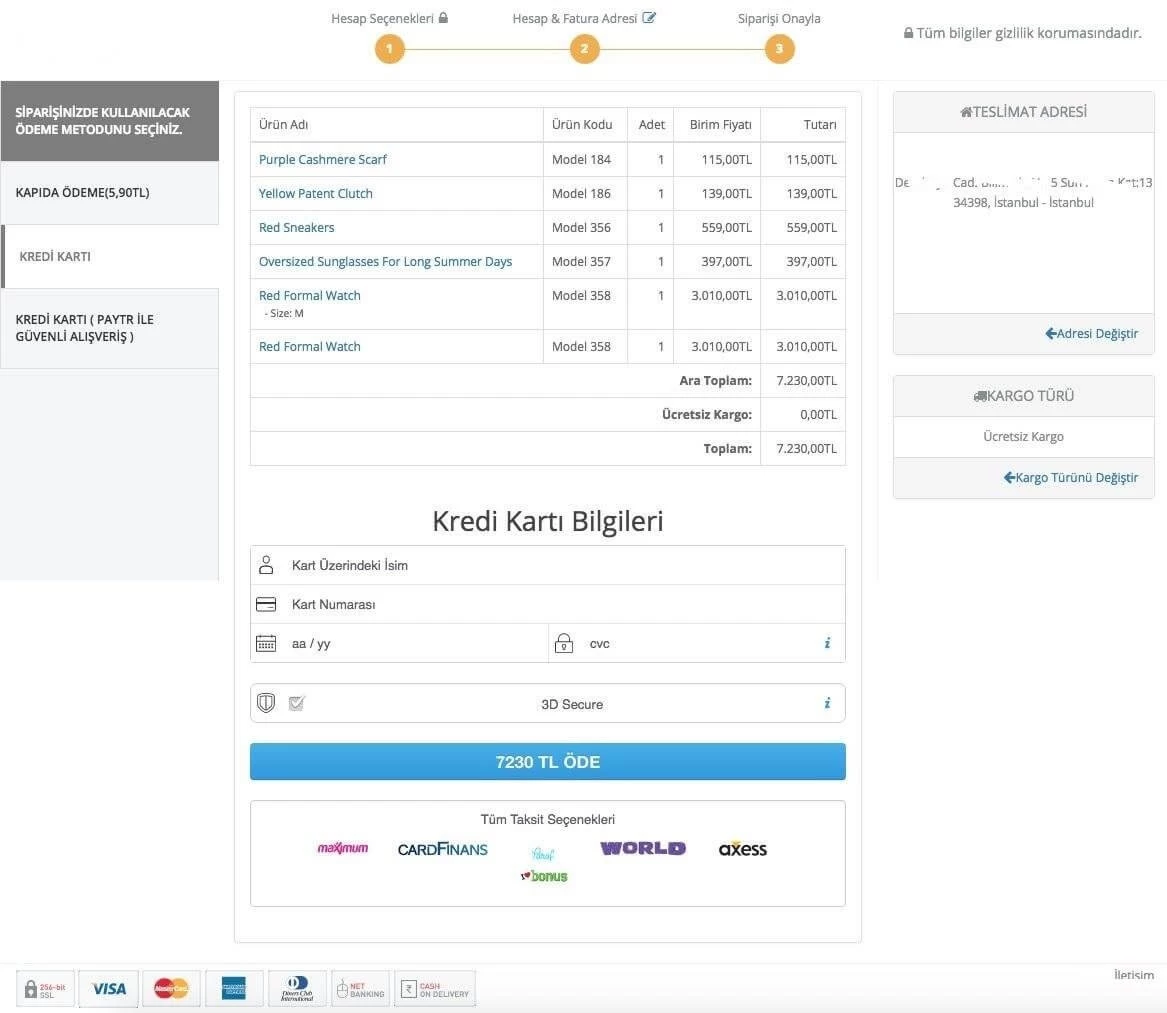Click step 2, Hesap & Fatura Adresi
The width and height of the screenshot is (1167, 1013).
point(584,47)
